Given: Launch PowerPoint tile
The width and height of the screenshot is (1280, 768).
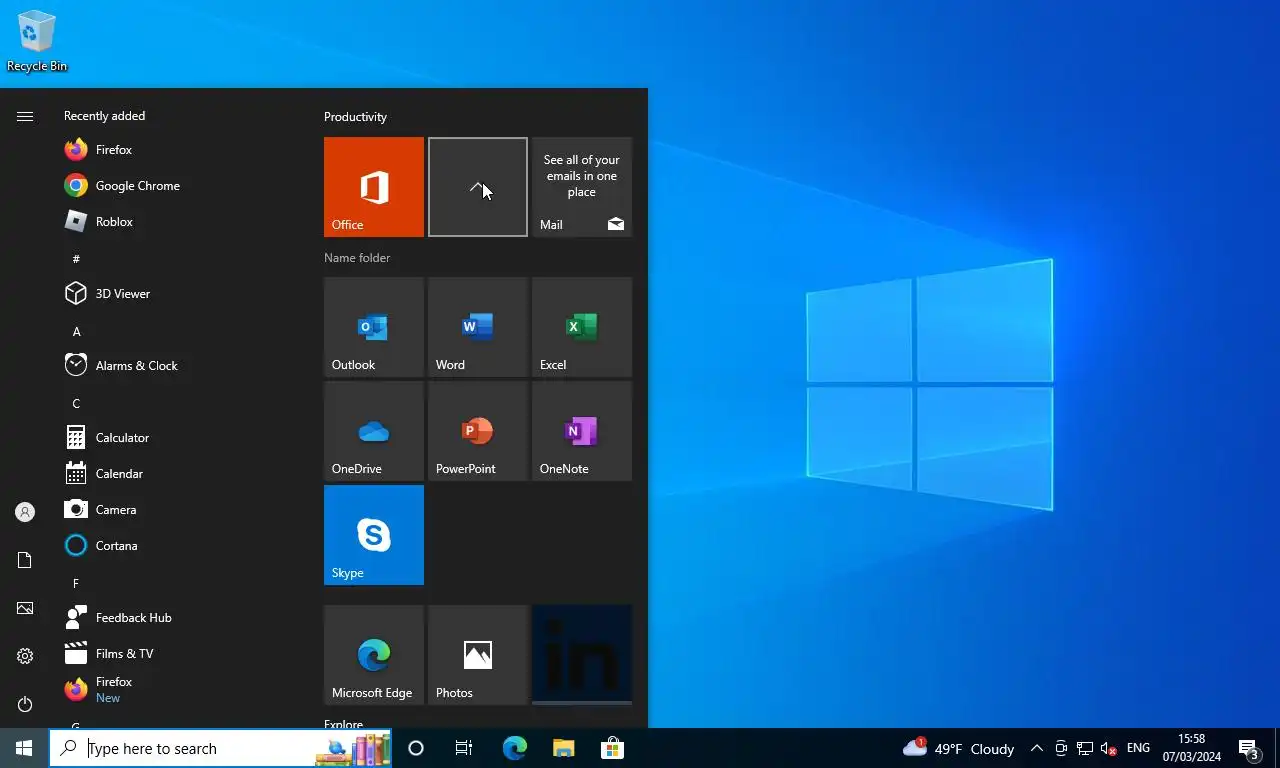Looking at the screenshot, I should coord(478,431).
